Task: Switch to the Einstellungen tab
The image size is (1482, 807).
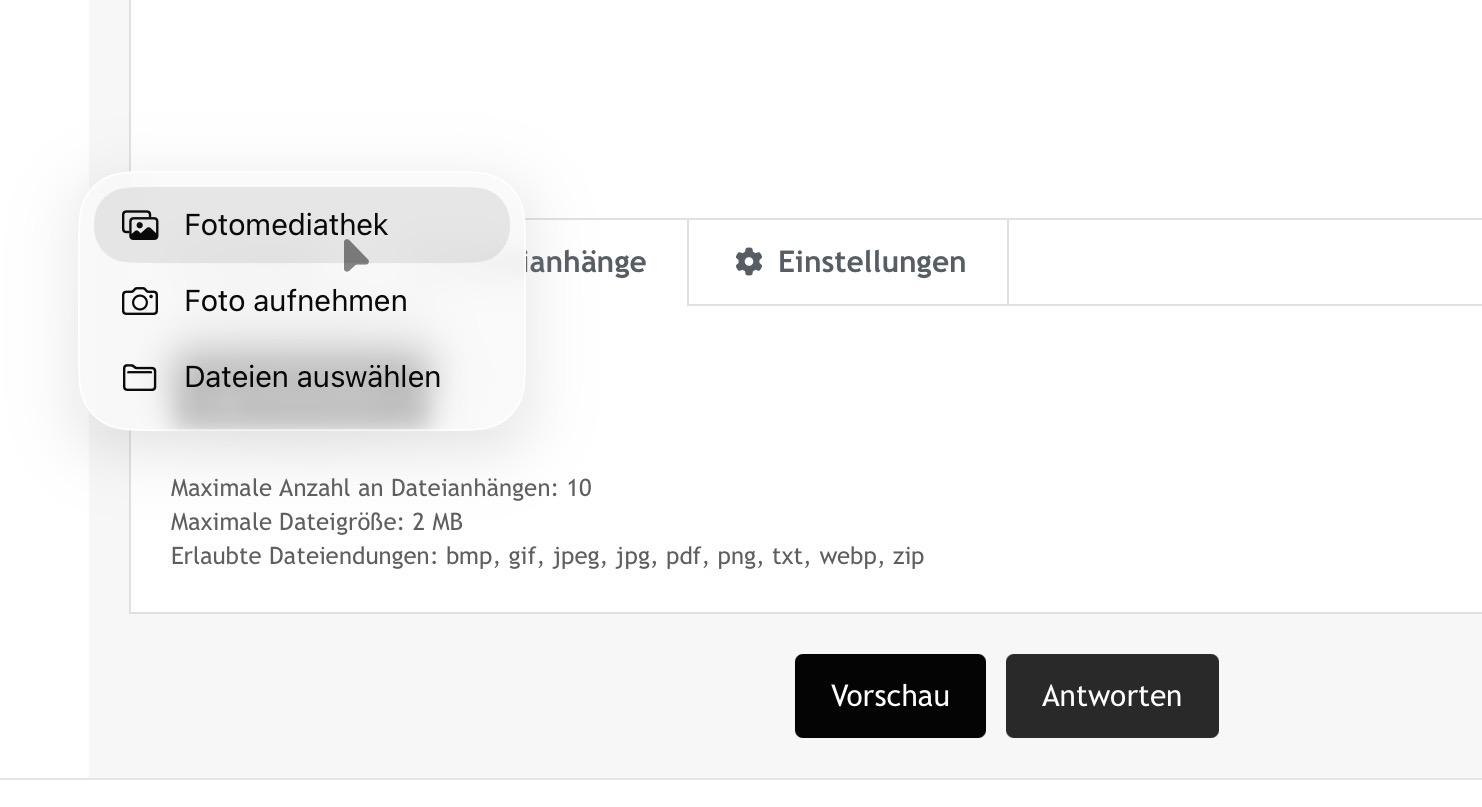Action: point(848,262)
